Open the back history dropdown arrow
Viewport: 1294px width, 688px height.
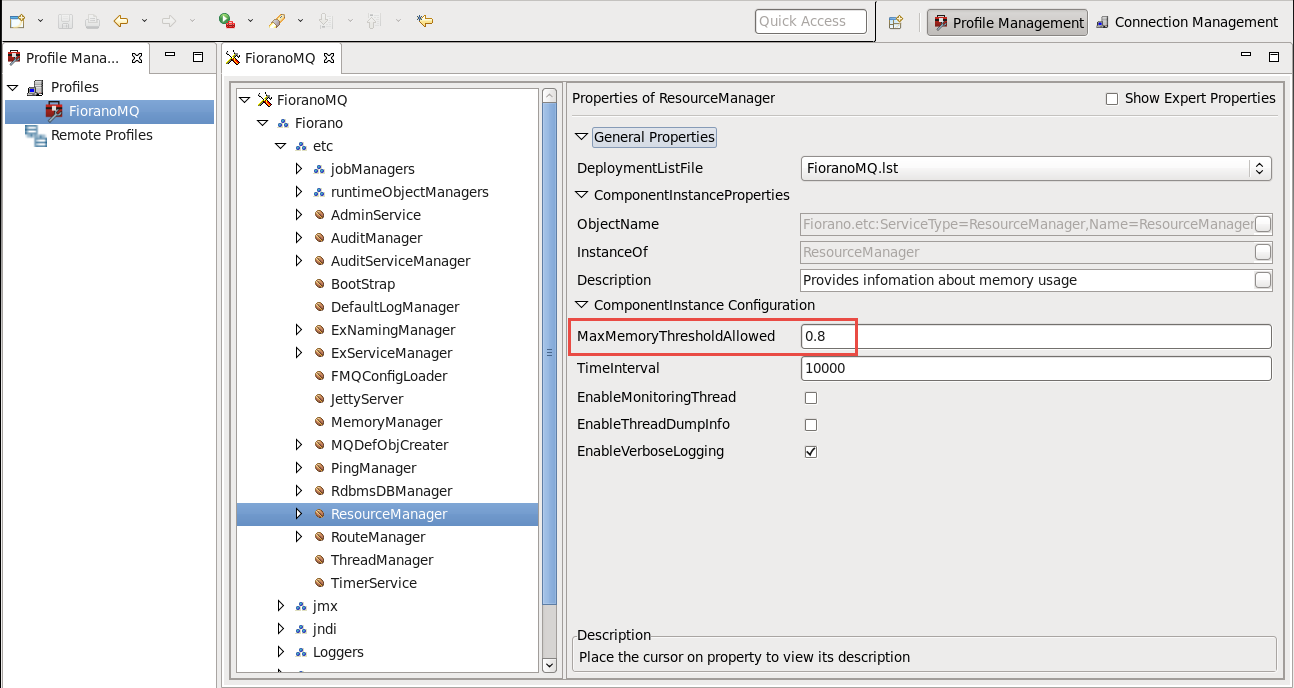[x=145, y=20]
